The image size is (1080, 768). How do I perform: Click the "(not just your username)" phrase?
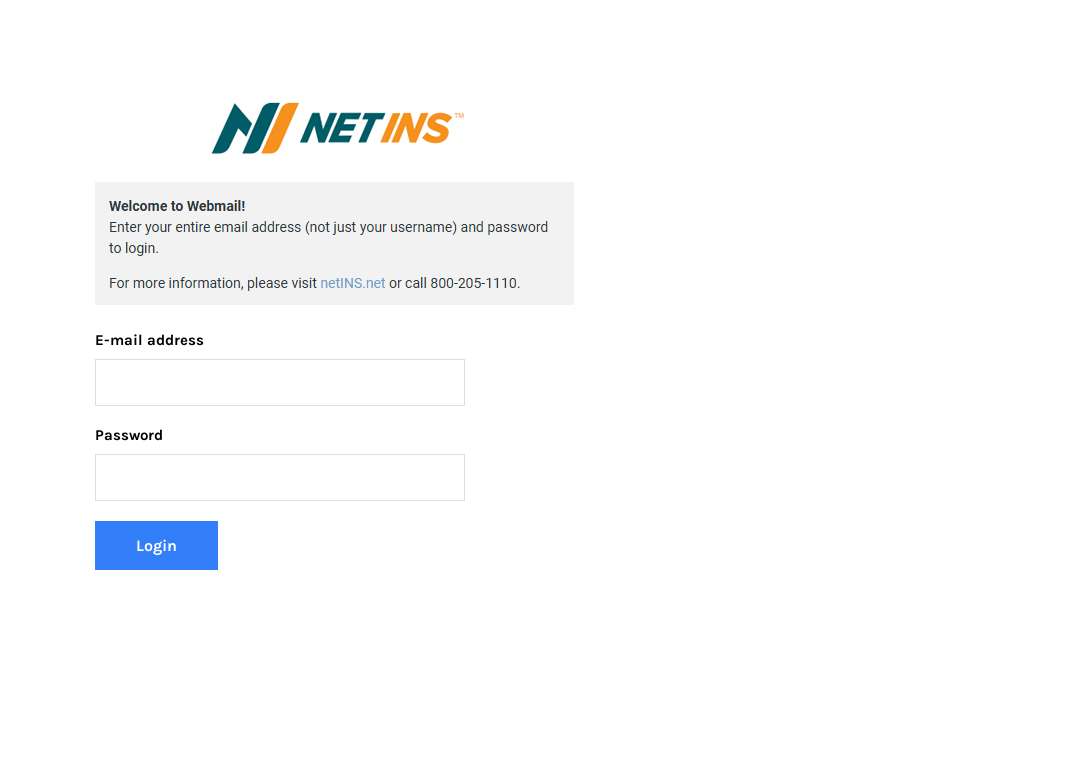[381, 227]
